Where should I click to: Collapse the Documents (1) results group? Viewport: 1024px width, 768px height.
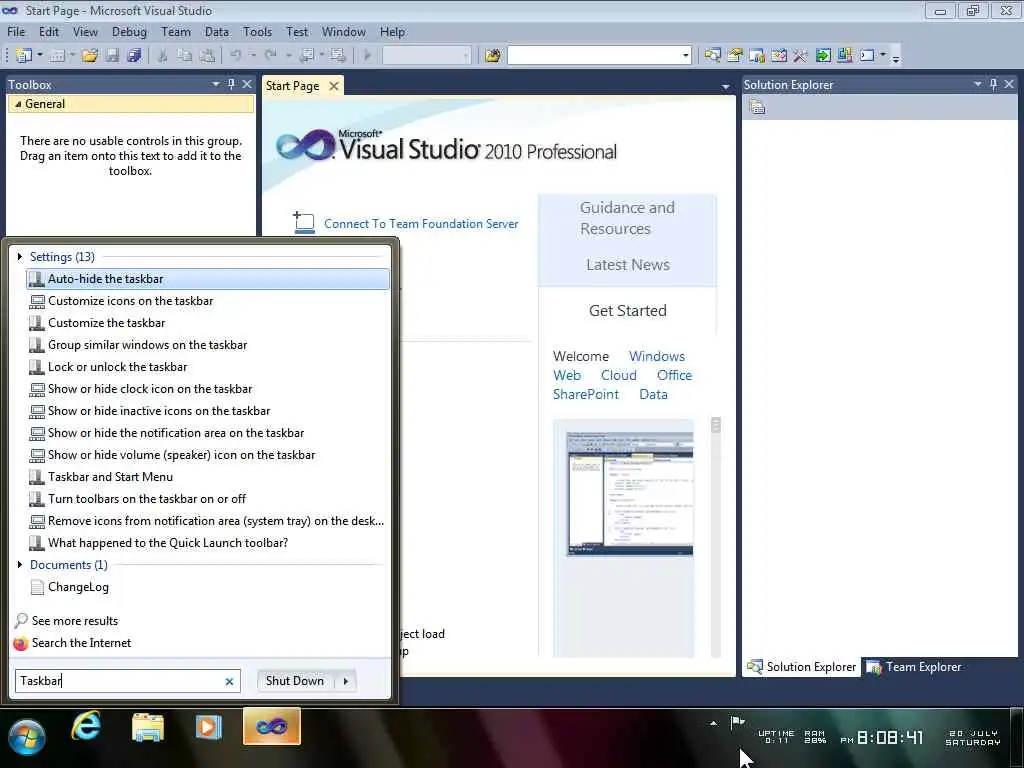[20, 564]
